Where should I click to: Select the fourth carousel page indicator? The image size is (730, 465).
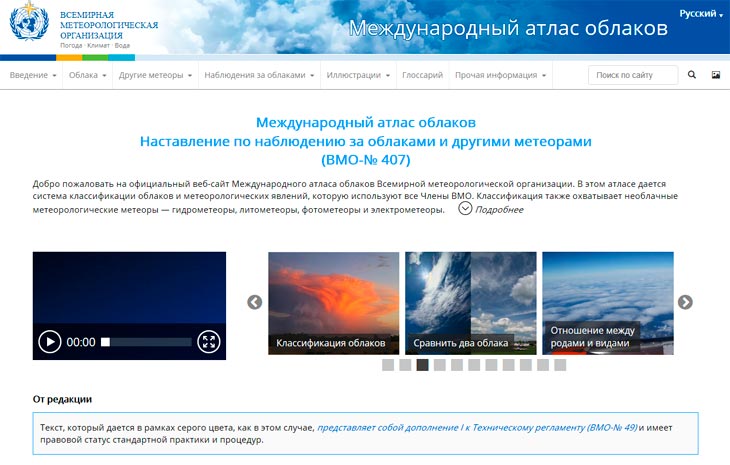pos(439,365)
